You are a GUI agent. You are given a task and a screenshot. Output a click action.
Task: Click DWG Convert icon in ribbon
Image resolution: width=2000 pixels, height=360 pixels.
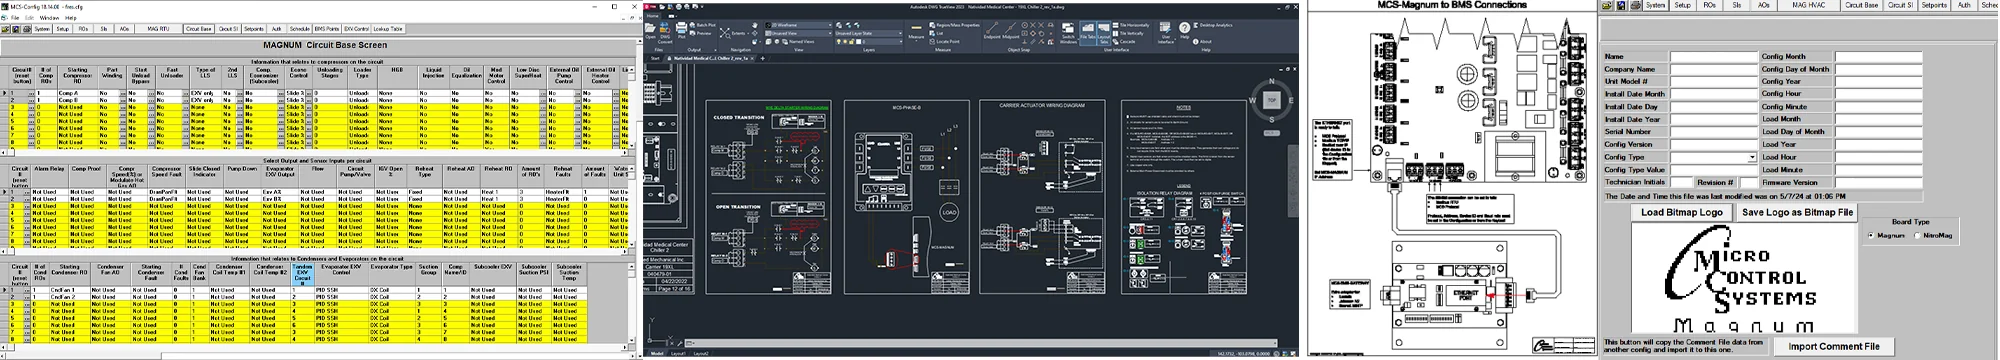click(665, 32)
